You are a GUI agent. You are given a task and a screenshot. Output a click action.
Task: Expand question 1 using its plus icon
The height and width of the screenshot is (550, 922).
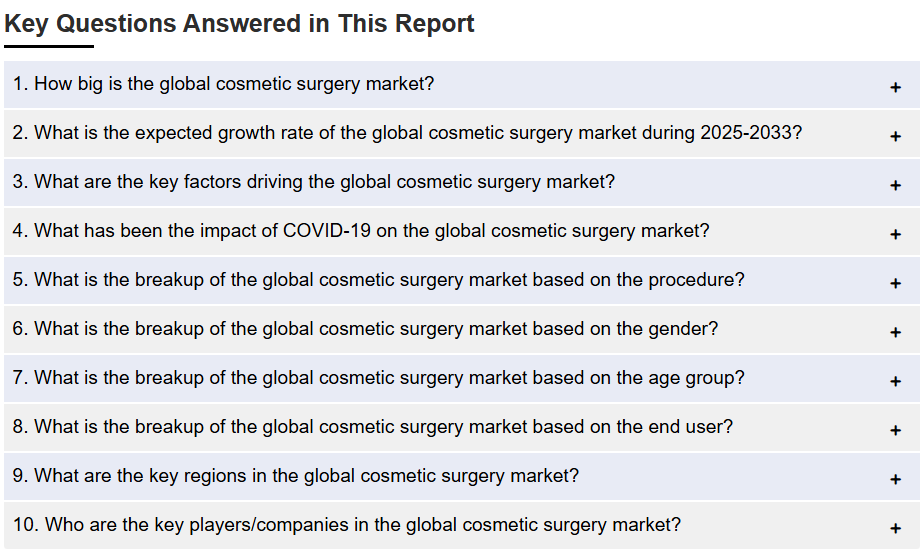tap(895, 88)
